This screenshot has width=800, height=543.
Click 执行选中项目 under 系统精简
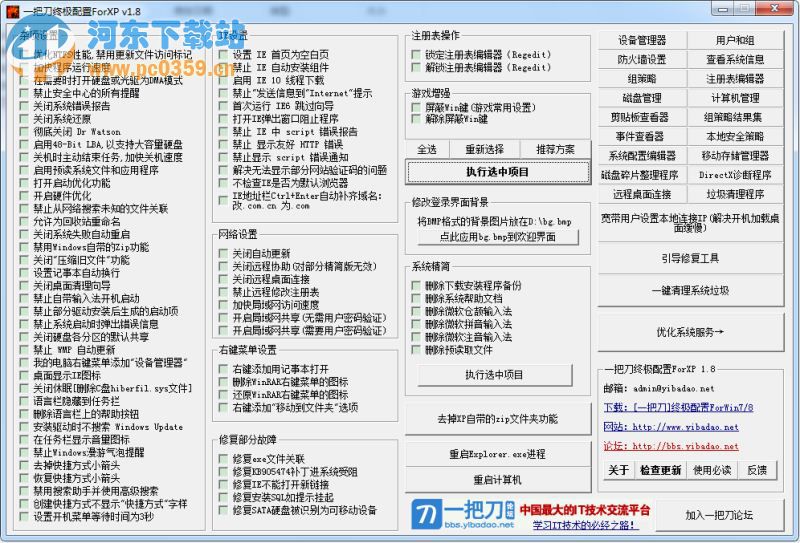494,375
